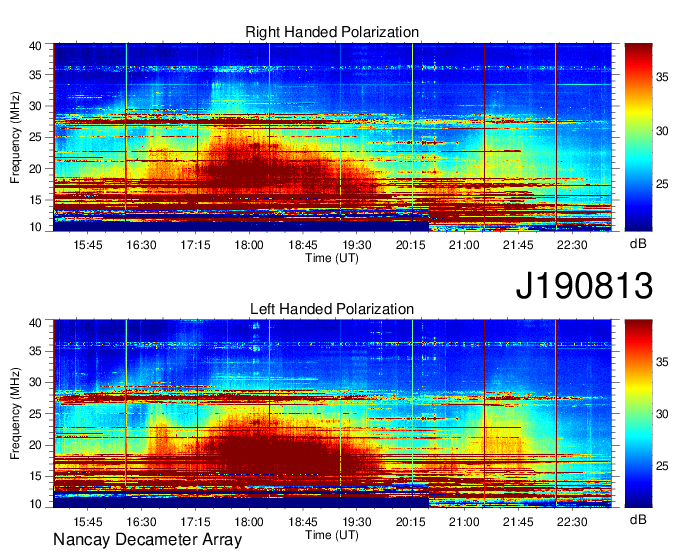The width and height of the screenshot is (680, 552).
Task: Click the 22:30 time tick of Left Handed plot
Action: (x=572, y=521)
